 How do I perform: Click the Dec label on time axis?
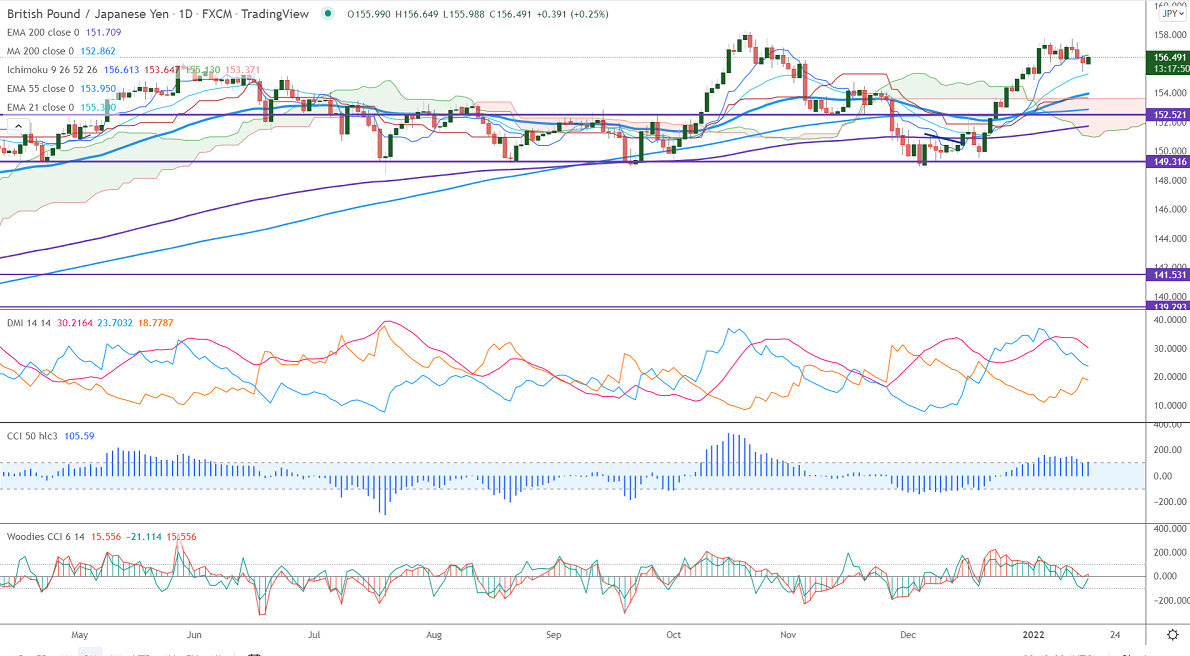908,635
